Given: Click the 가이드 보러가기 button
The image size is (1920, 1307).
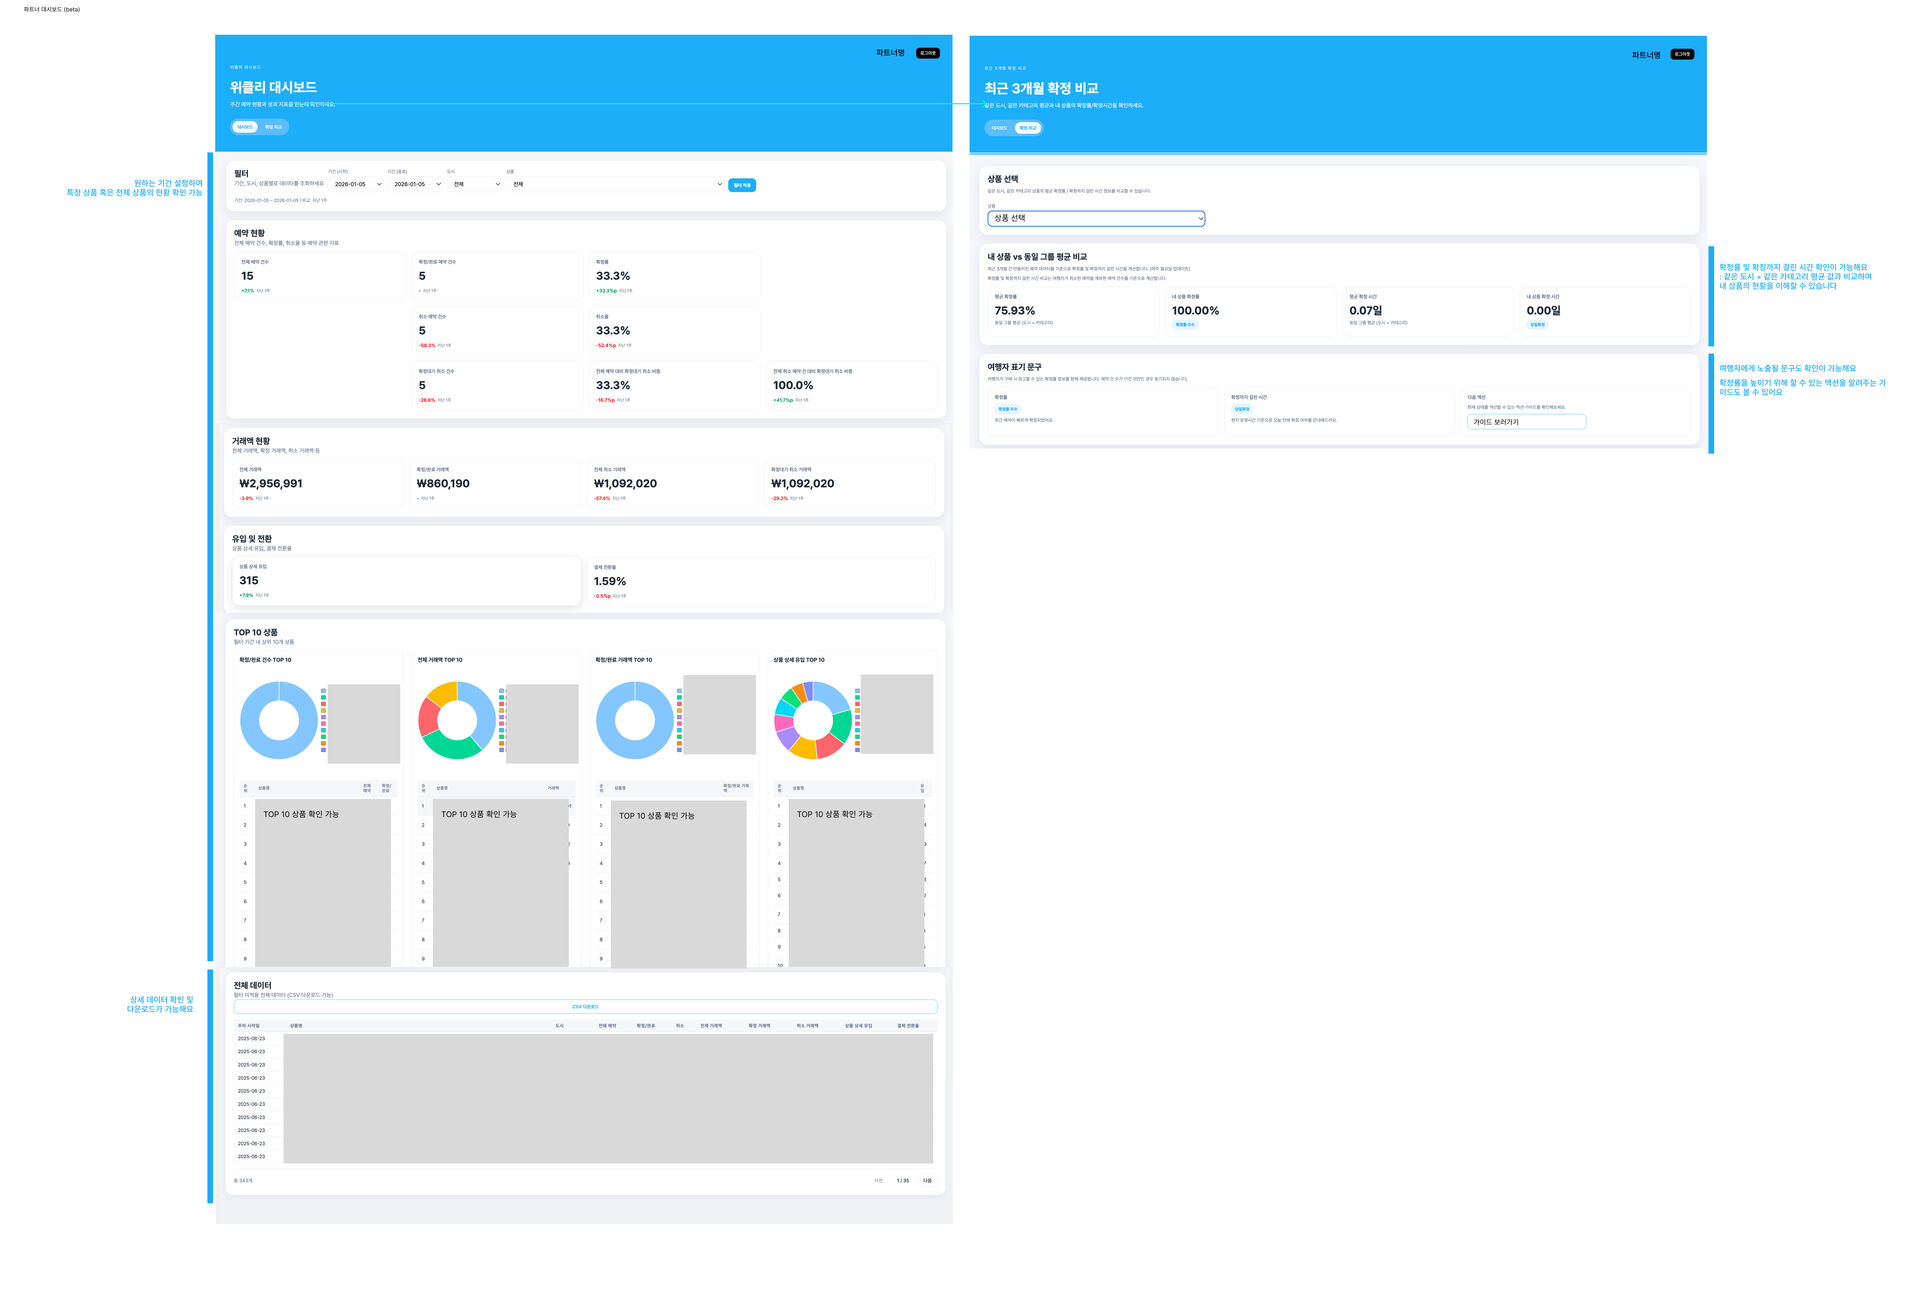Looking at the screenshot, I should [x=1526, y=422].
